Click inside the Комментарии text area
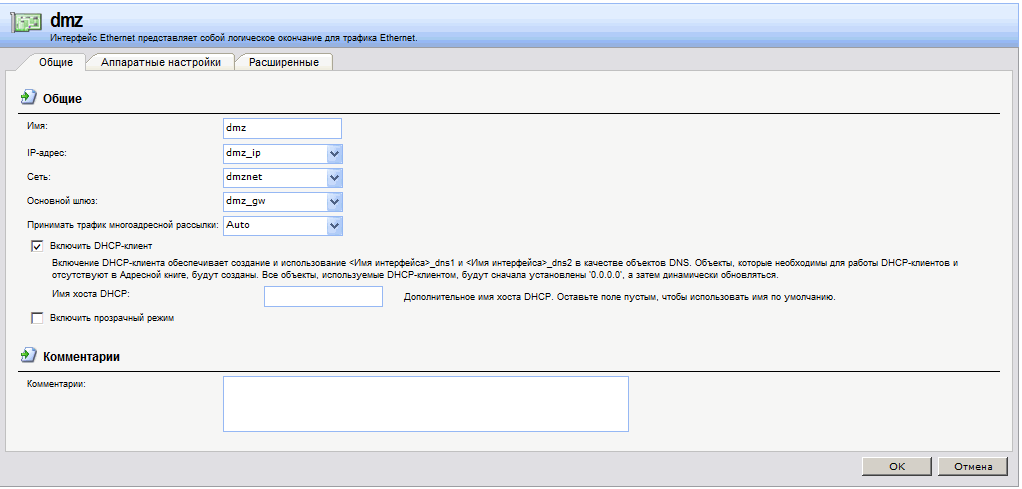1022x489 pixels. click(x=426, y=404)
